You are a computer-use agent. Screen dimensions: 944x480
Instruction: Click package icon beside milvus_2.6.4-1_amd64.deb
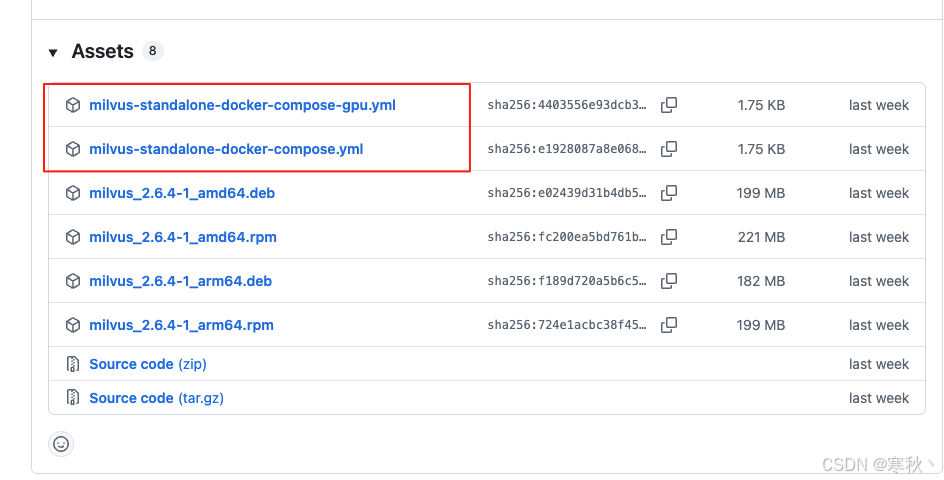click(x=73, y=193)
